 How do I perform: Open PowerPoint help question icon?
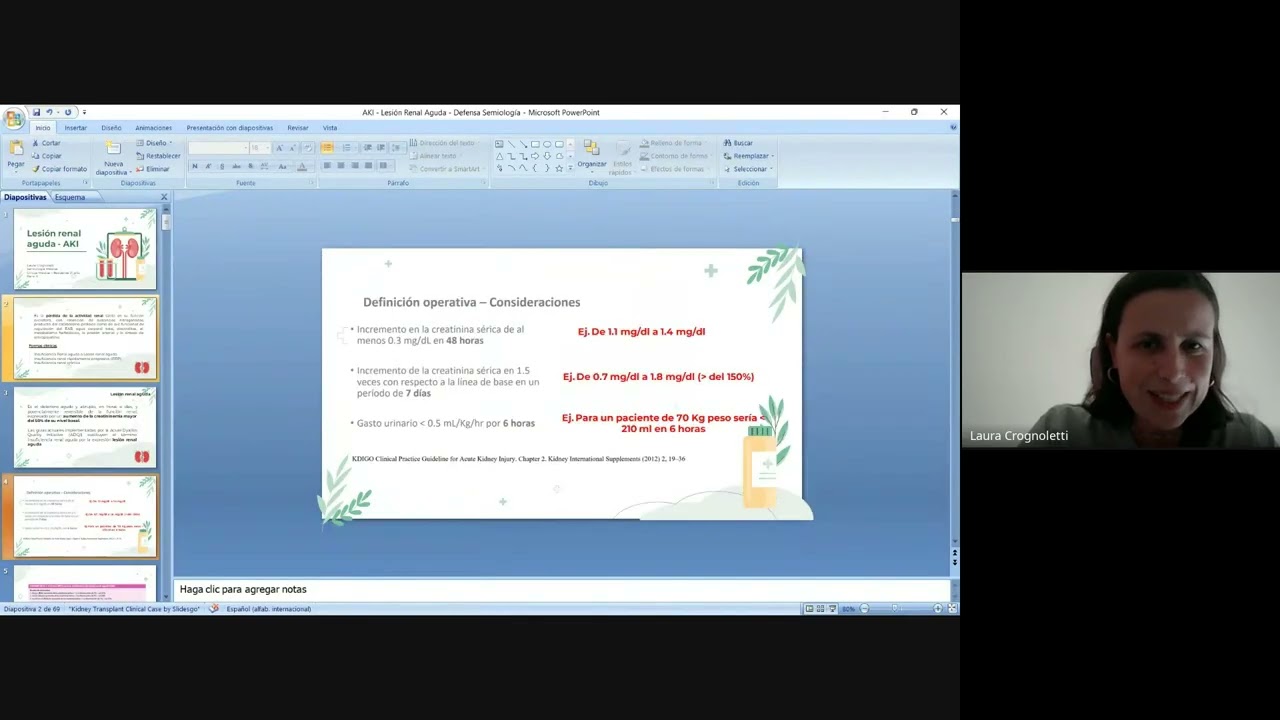click(953, 128)
